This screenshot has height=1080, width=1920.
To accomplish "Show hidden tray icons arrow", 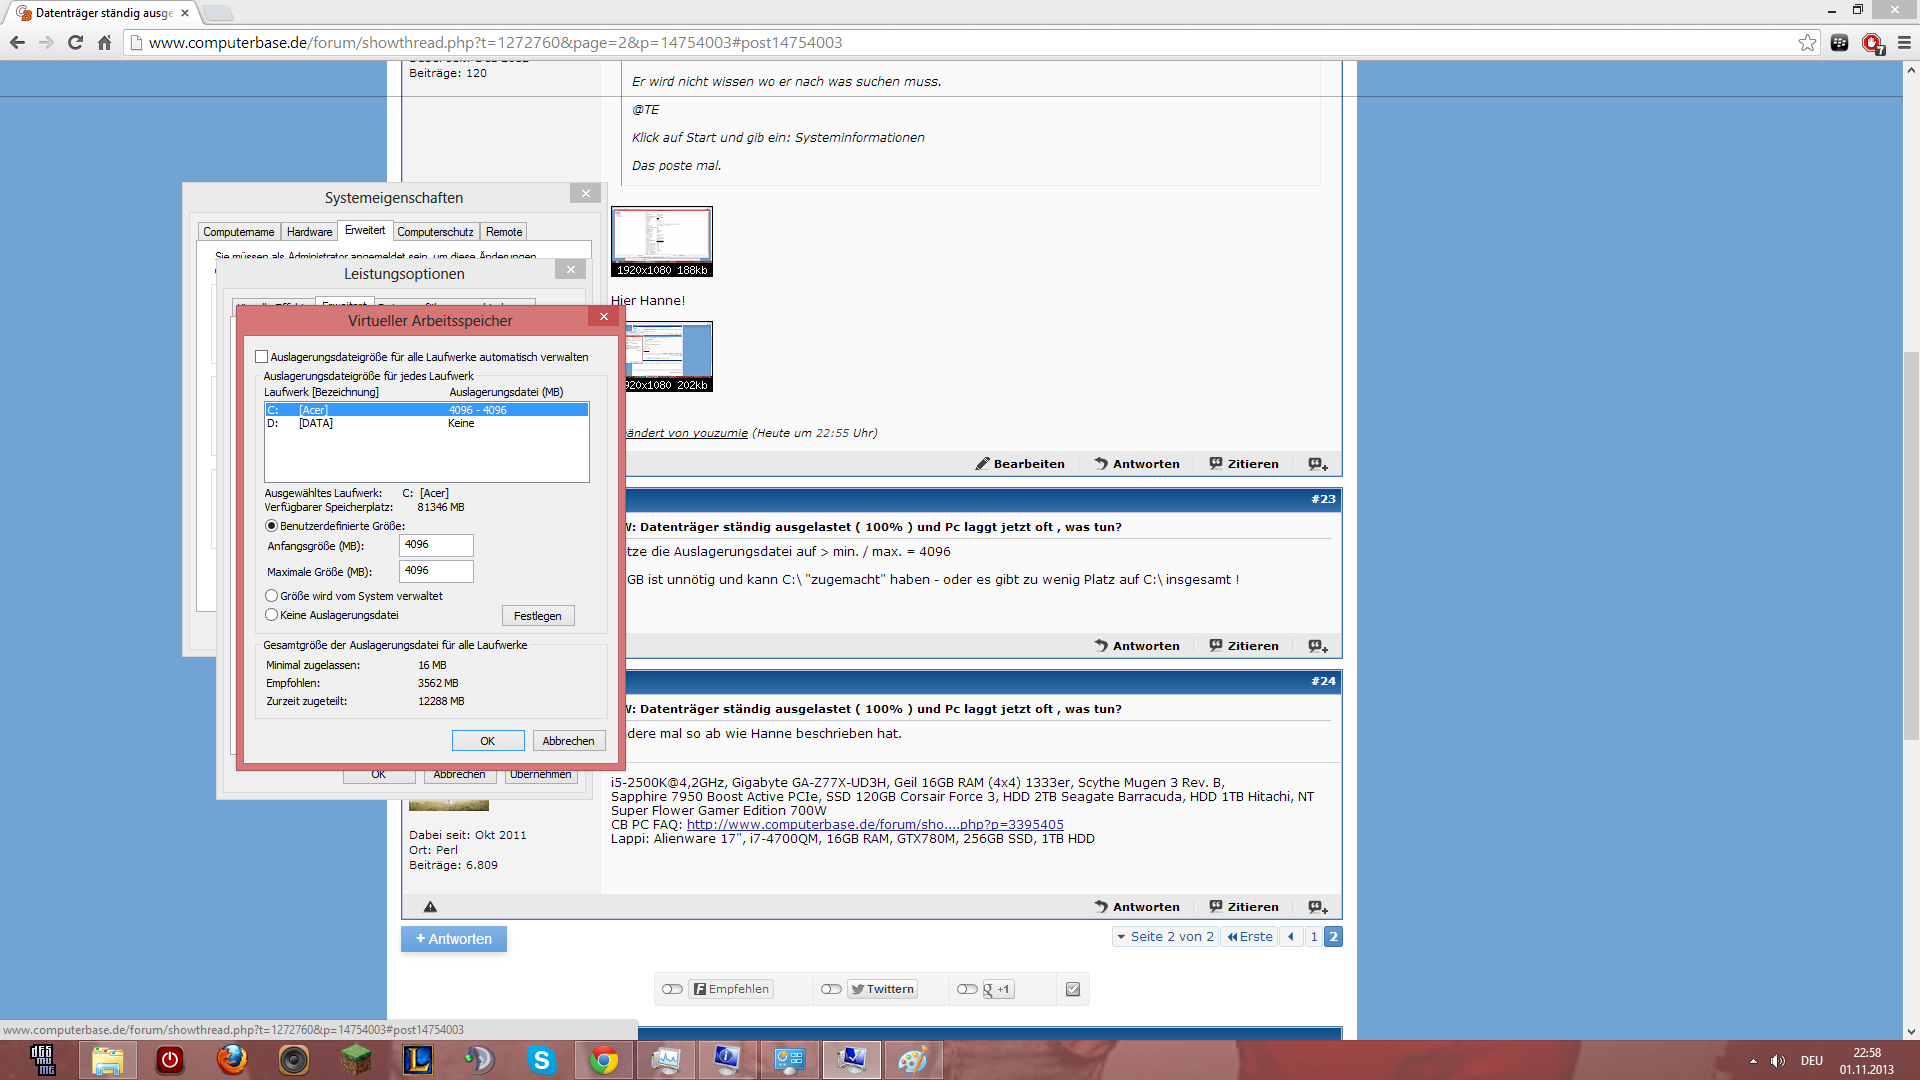I will 1753,1061.
